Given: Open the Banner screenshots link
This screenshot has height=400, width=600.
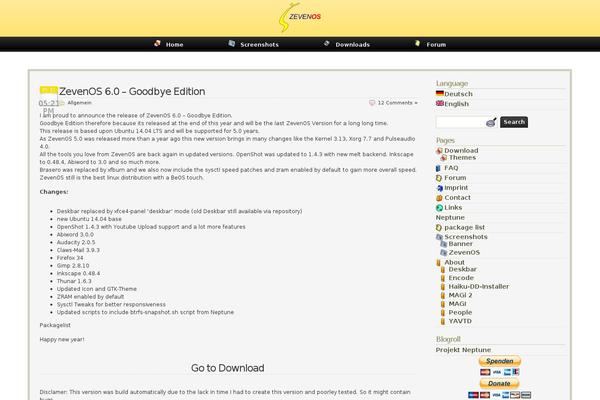Looking at the screenshot, I should tap(461, 244).
